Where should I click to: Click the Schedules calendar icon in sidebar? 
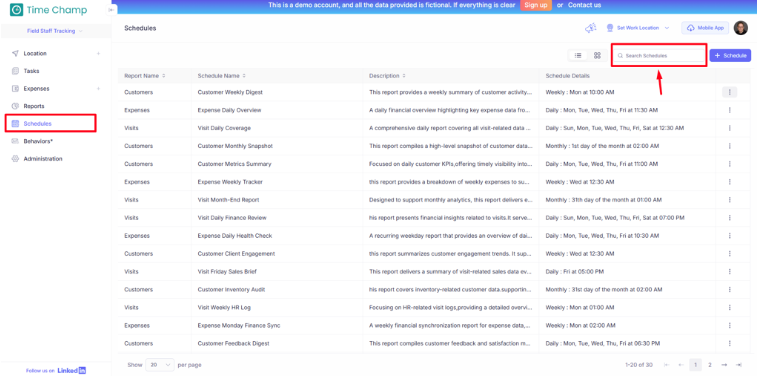pyautogui.click(x=15, y=124)
